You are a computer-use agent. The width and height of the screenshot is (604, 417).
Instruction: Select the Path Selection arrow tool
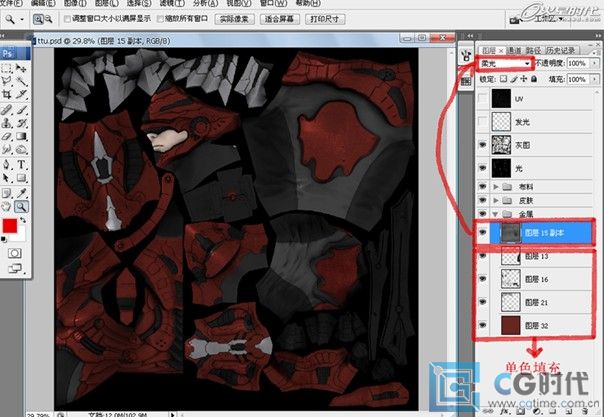[7, 178]
